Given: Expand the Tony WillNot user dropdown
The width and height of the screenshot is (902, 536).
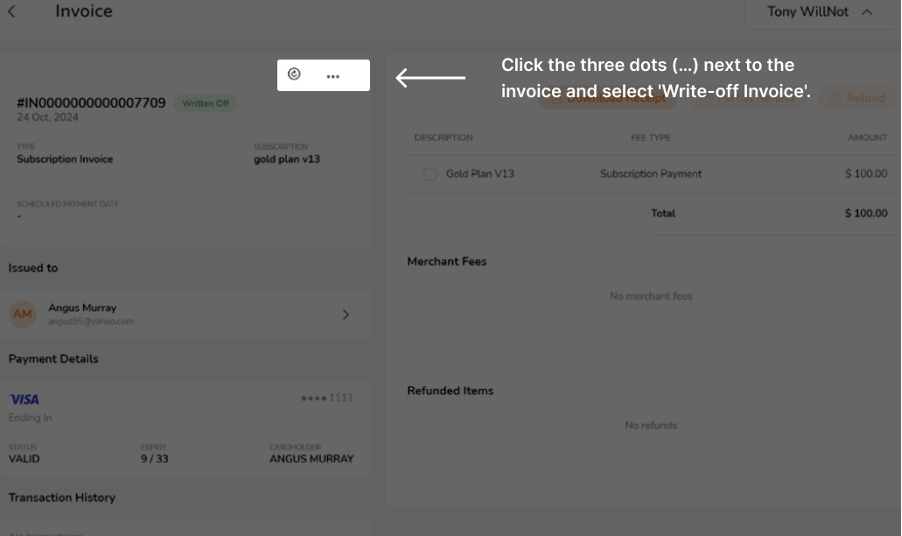Looking at the screenshot, I should tap(820, 12).
